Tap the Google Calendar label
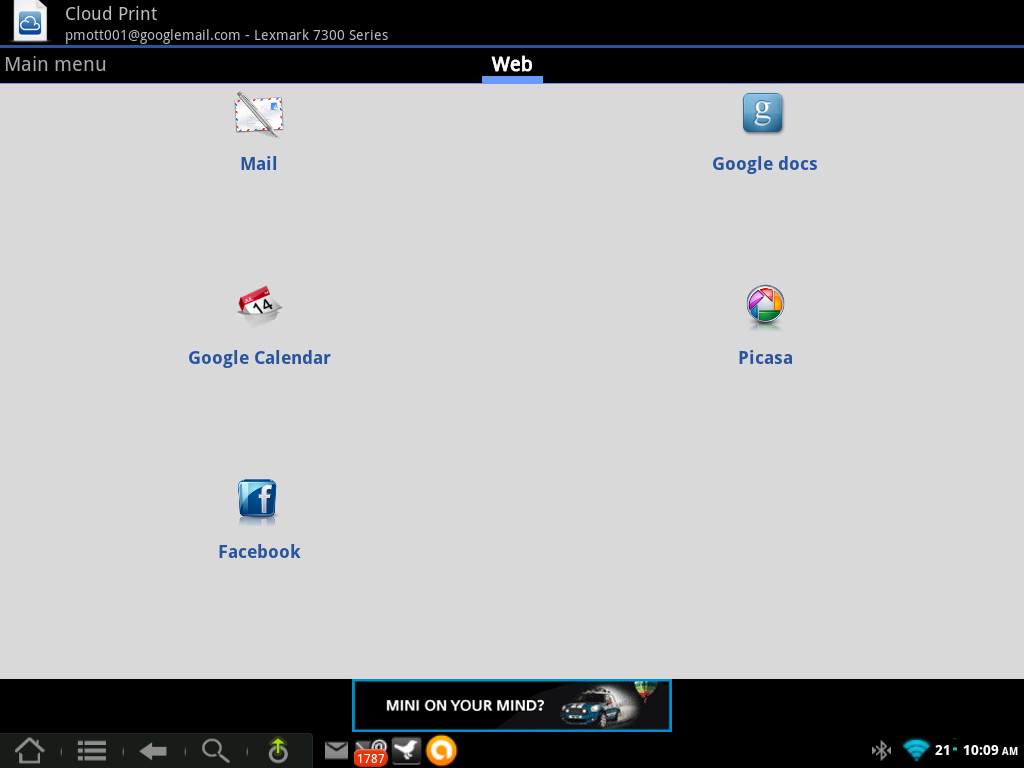The height and width of the screenshot is (768, 1024). pos(259,358)
